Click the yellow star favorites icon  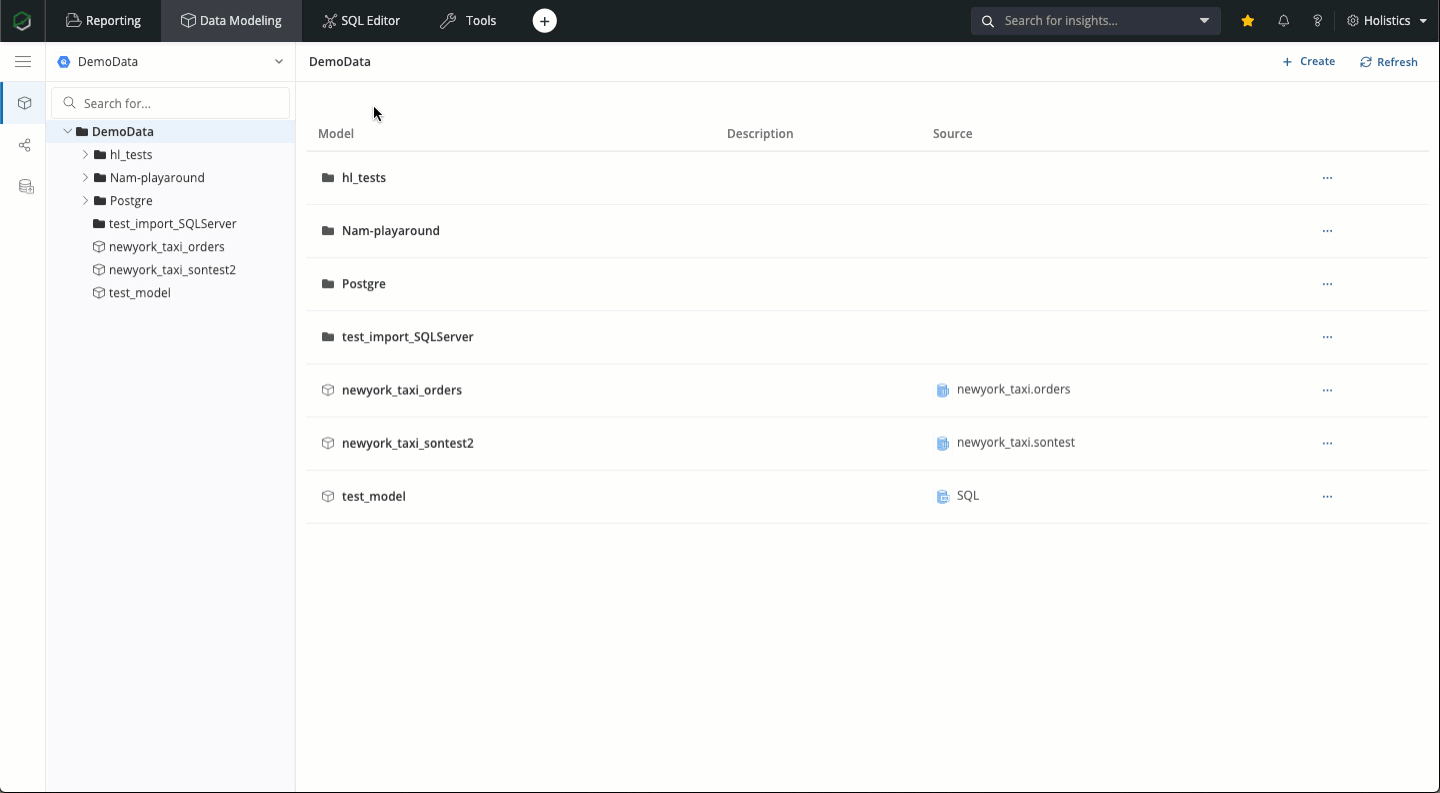[1247, 21]
